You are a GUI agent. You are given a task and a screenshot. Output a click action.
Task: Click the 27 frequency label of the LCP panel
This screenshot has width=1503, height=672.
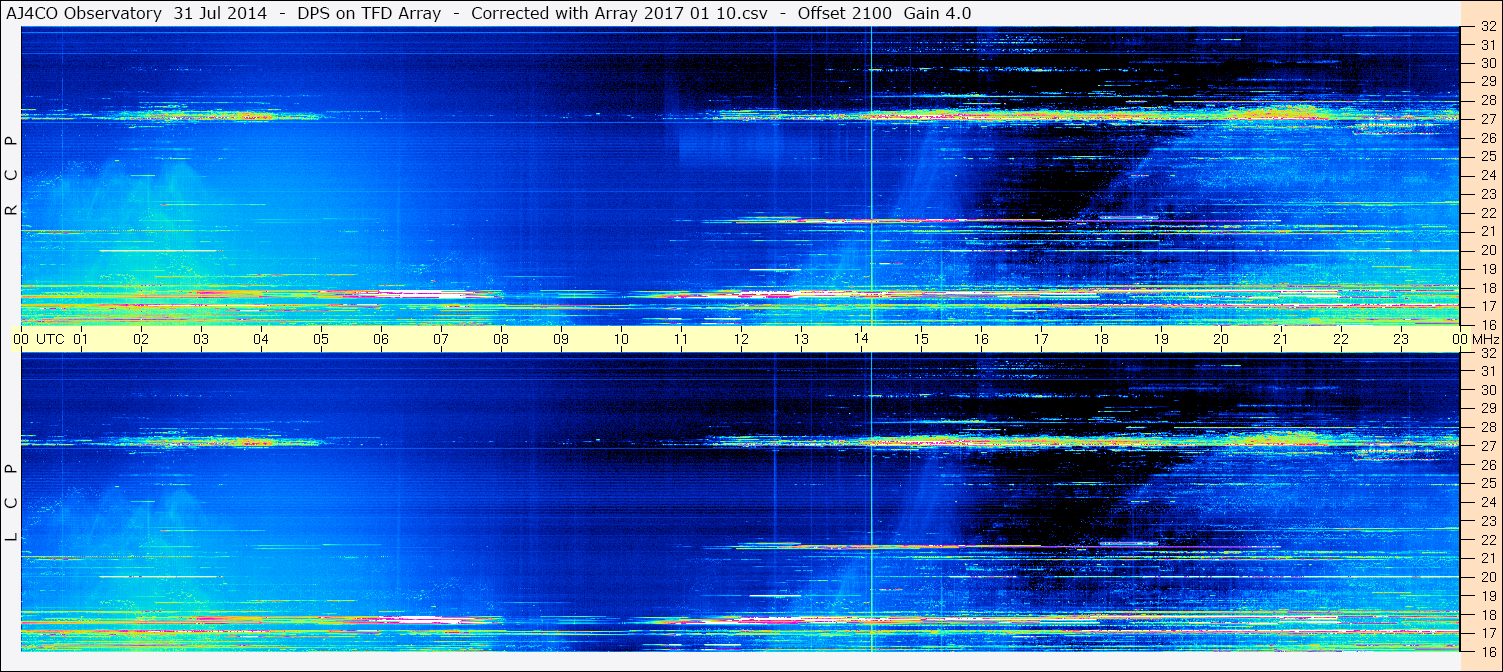click(1487, 446)
